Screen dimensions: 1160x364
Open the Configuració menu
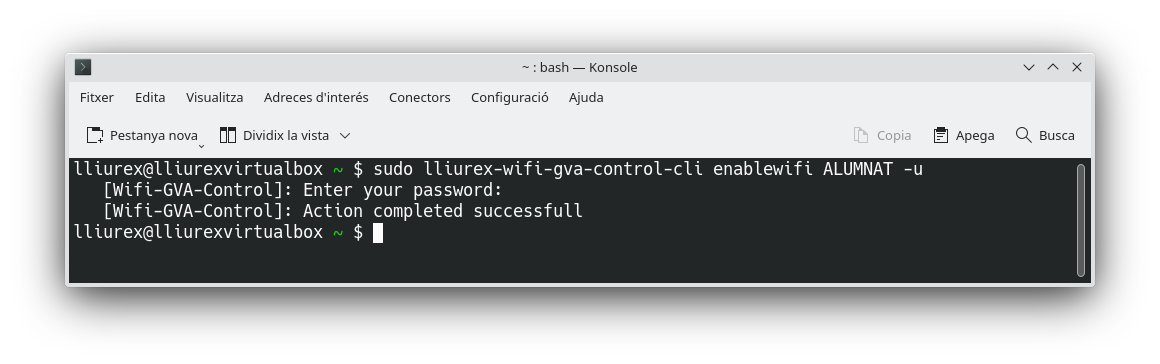pyautogui.click(x=510, y=98)
